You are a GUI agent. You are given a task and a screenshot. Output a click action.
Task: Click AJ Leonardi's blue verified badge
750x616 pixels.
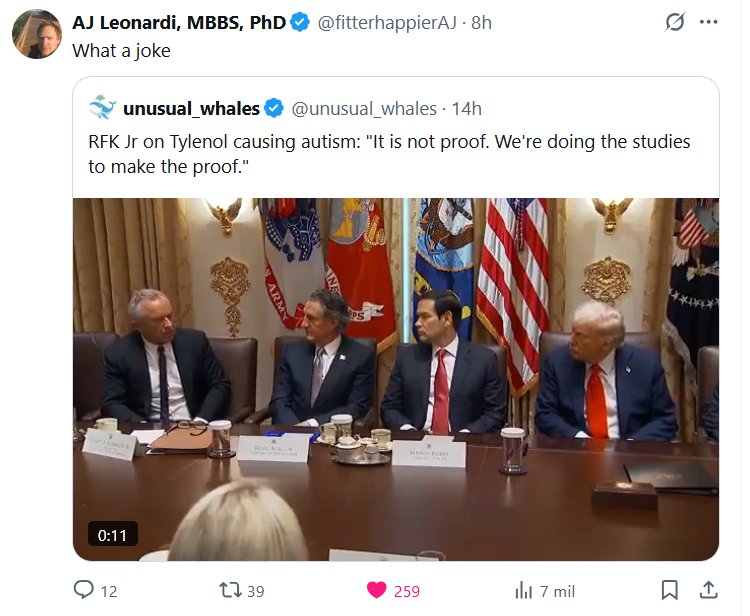[x=300, y=23]
